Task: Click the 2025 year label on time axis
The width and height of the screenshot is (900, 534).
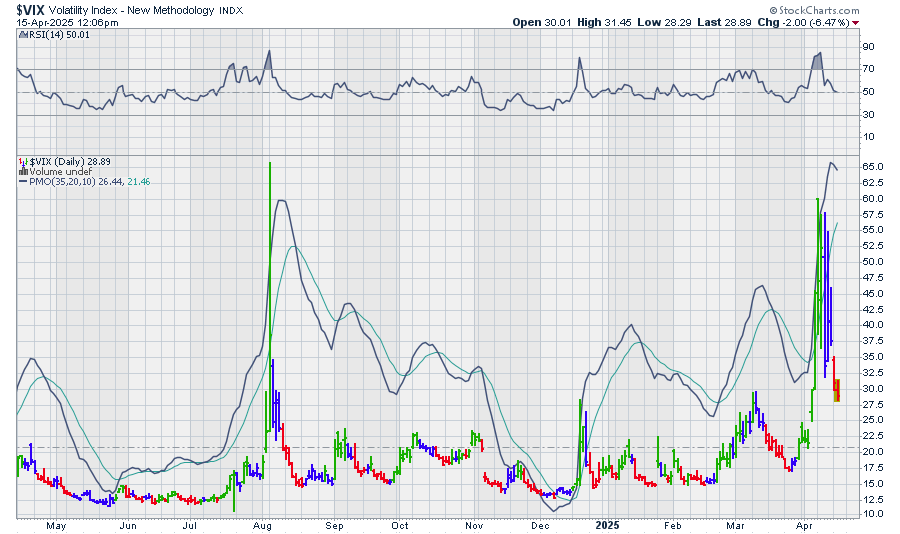Action: [x=605, y=524]
